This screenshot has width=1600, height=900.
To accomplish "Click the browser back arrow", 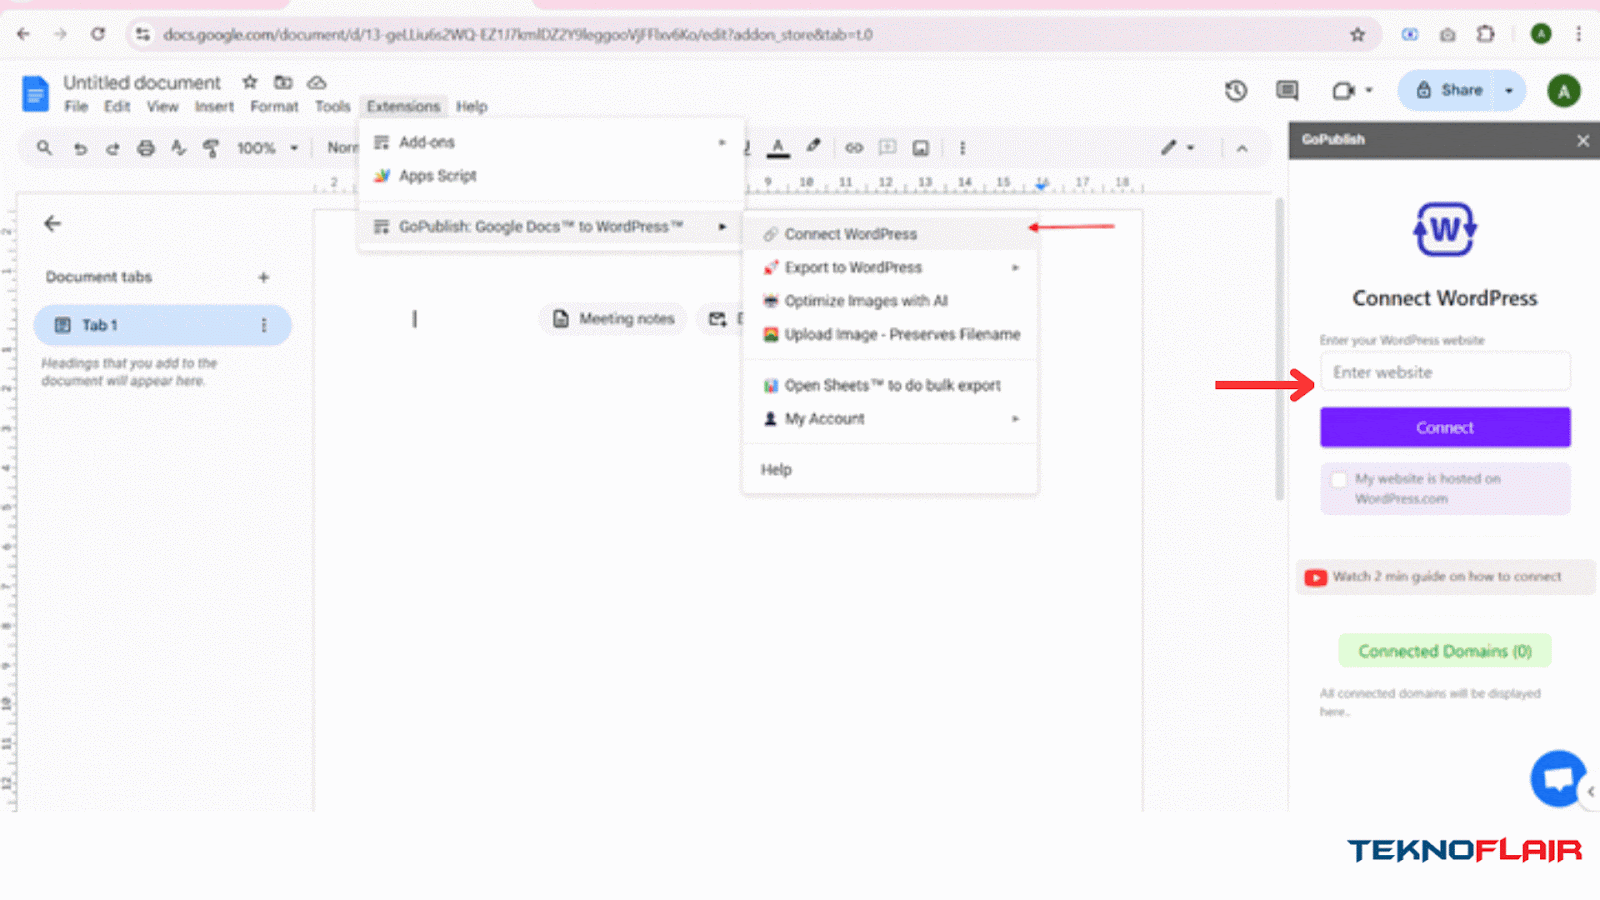I will [23, 34].
